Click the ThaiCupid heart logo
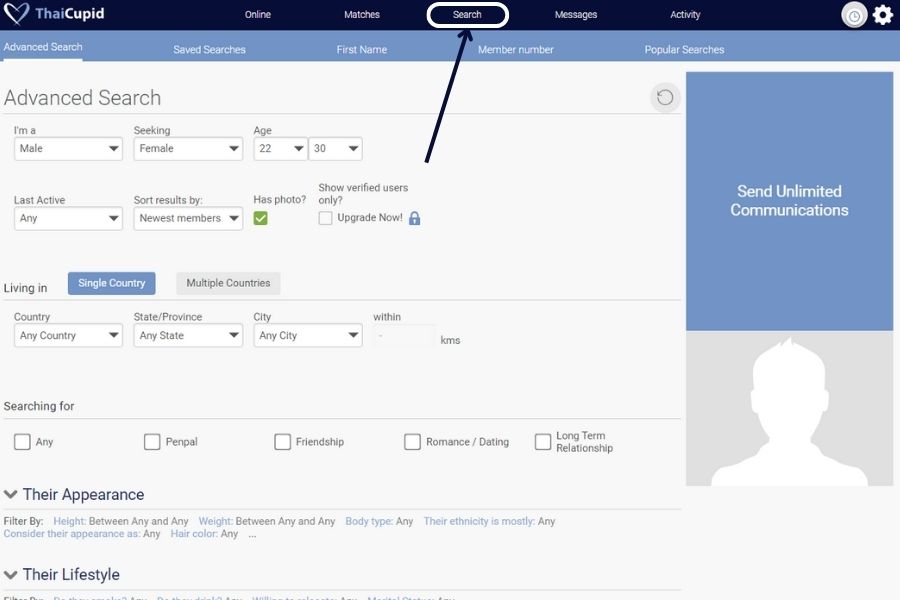Viewport: 900px width, 600px height. click(x=16, y=15)
